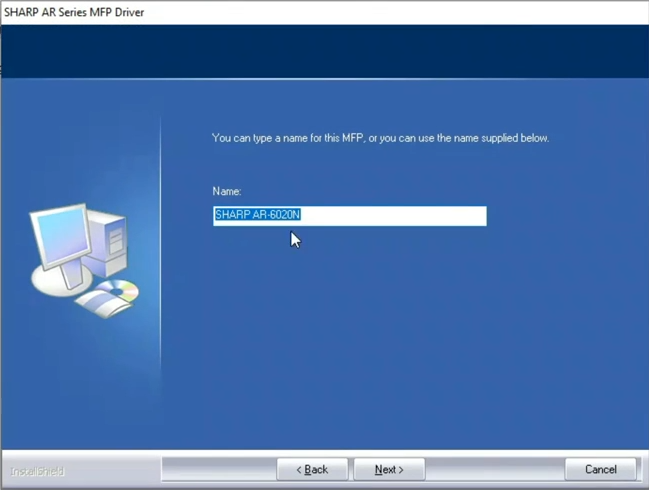Click the computer and CD setup icon
Image resolution: width=649 pixels, height=490 pixels.
pyautogui.click(x=84, y=261)
